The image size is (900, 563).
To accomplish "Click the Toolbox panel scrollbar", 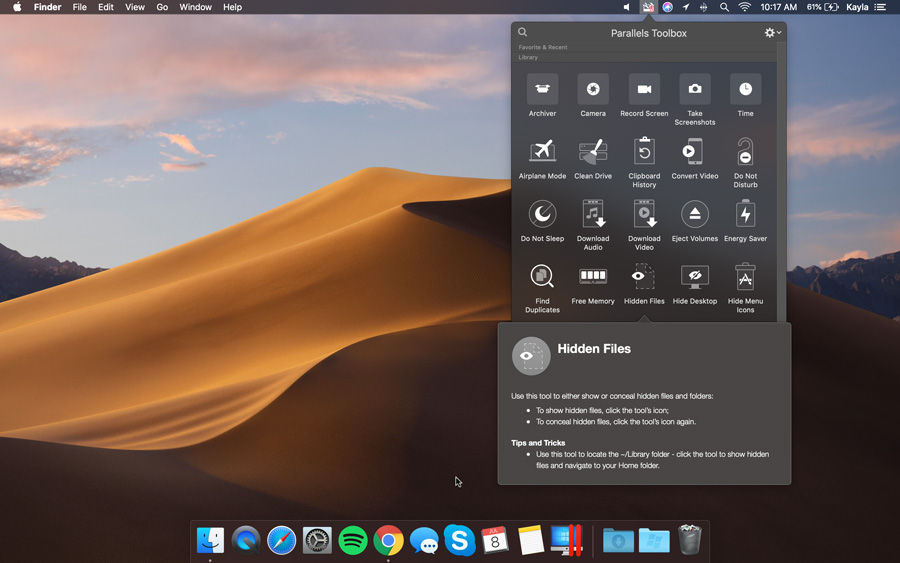I will pos(781,184).
